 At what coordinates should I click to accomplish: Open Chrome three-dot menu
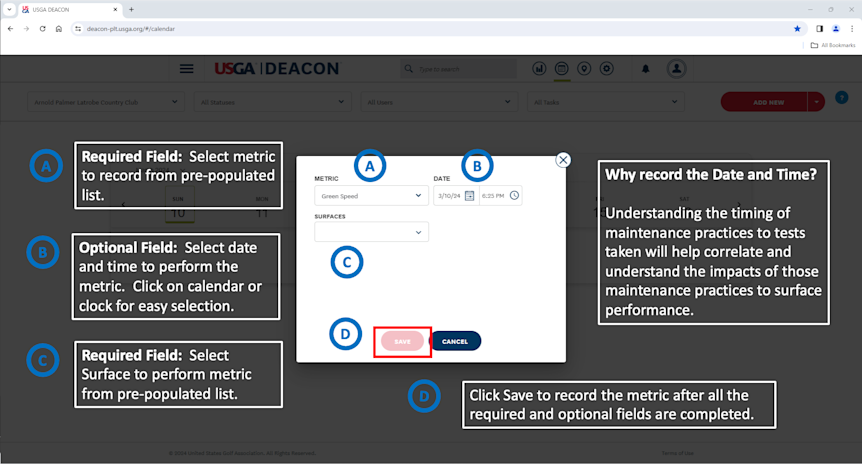click(x=852, y=29)
